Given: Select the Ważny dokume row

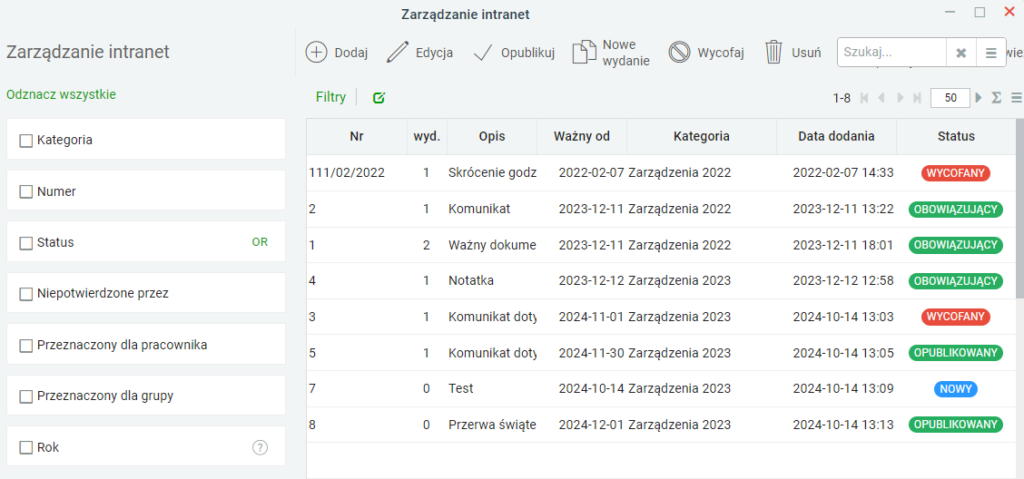Looking at the screenshot, I should tap(661, 245).
